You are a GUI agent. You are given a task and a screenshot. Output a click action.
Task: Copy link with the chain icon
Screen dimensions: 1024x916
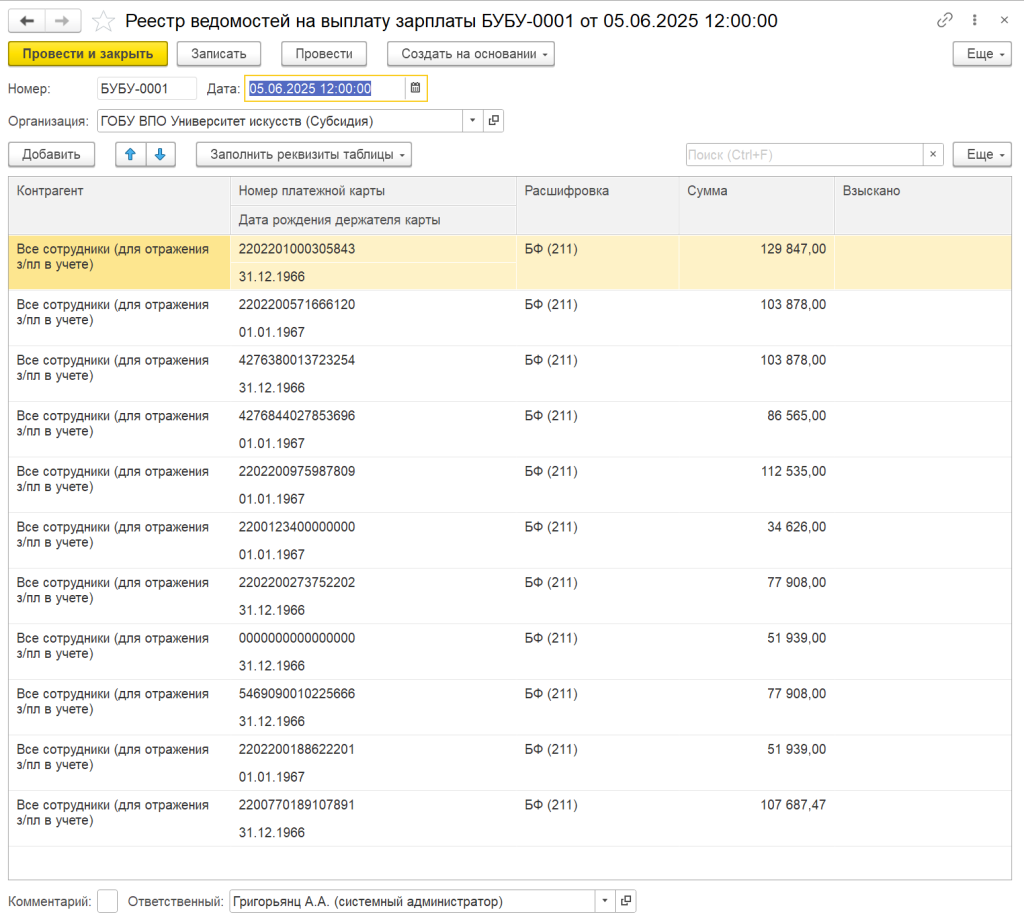tap(944, 20)
